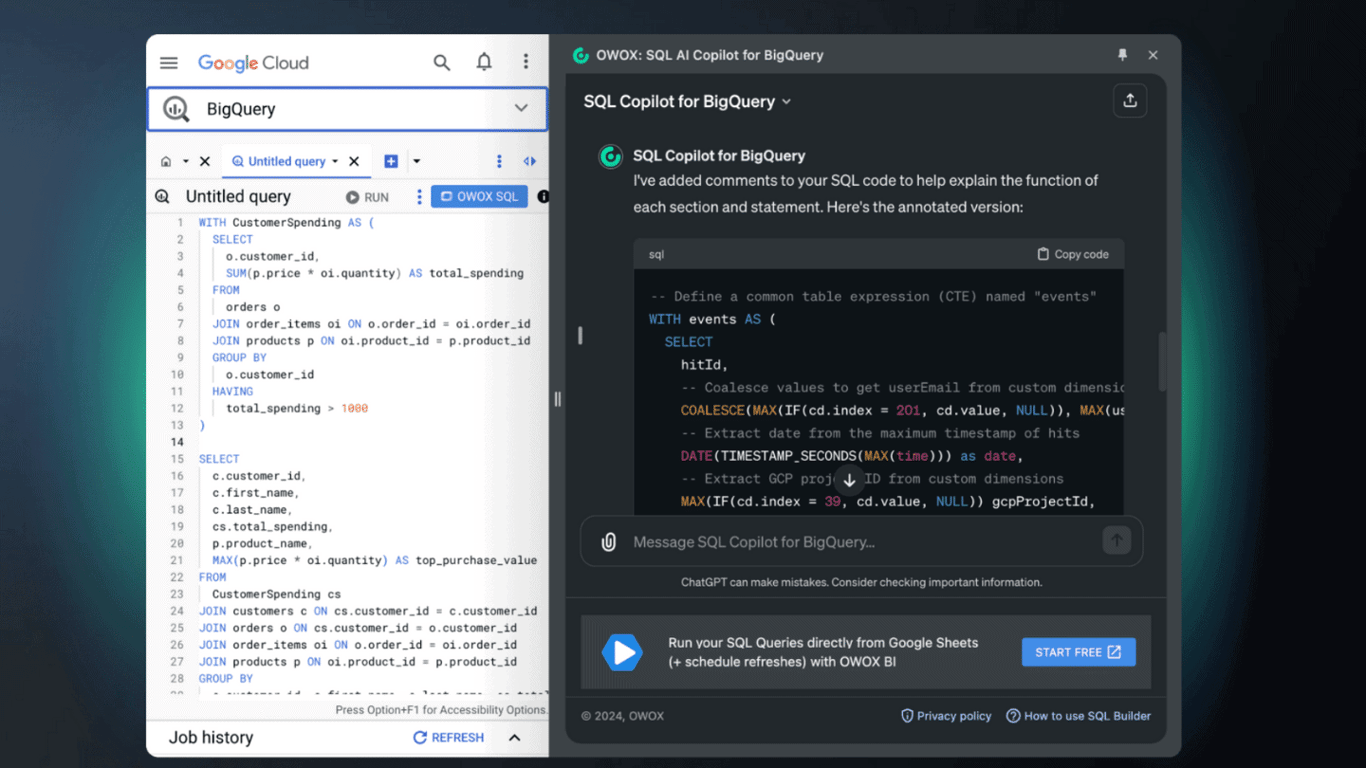Image resolution: width=1366 pixels, height=768 pixels.
Task: Close the Untitled query tab
Action: click(x=354, y=161)
